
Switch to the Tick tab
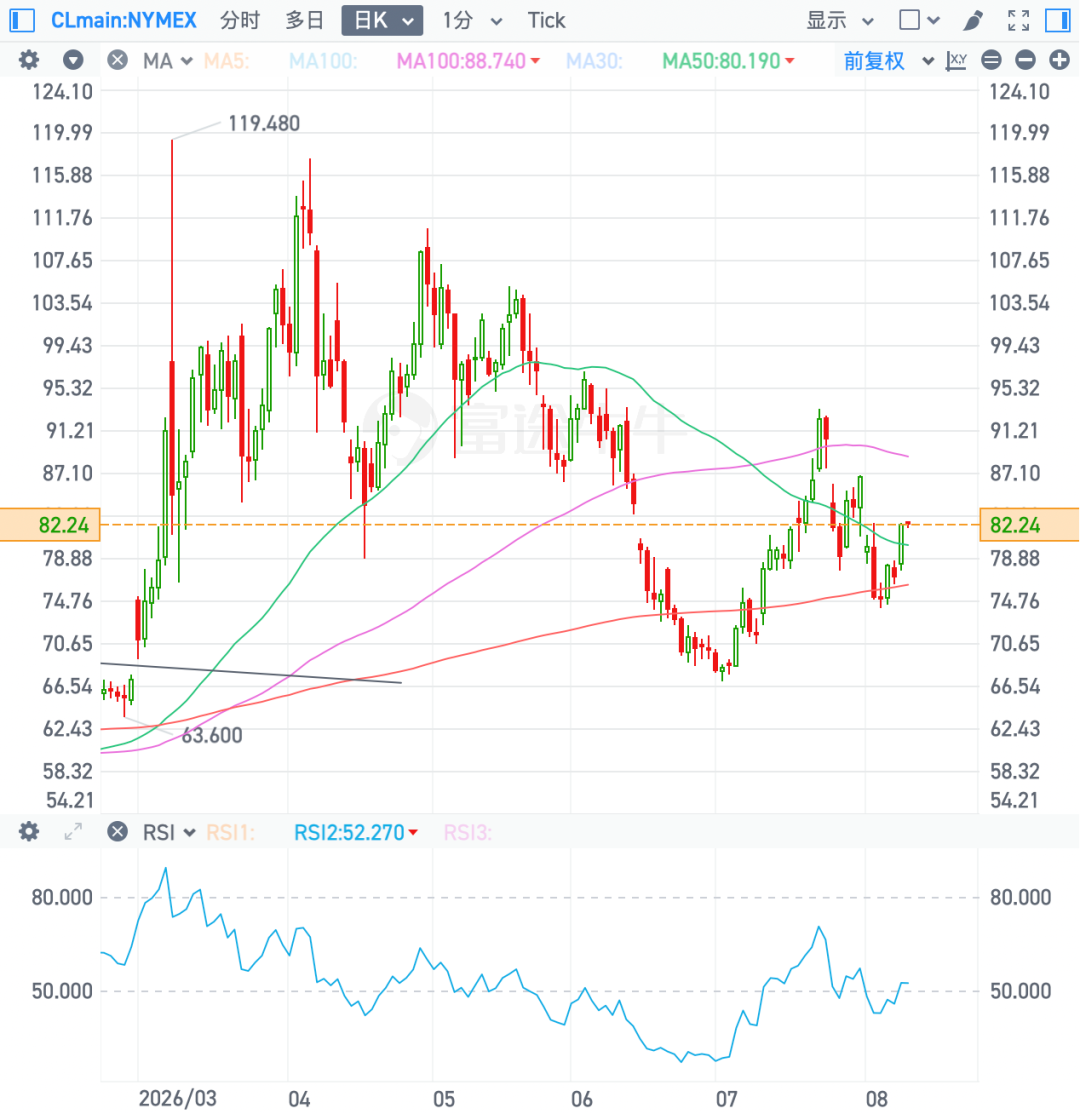(x=546, y=21)
